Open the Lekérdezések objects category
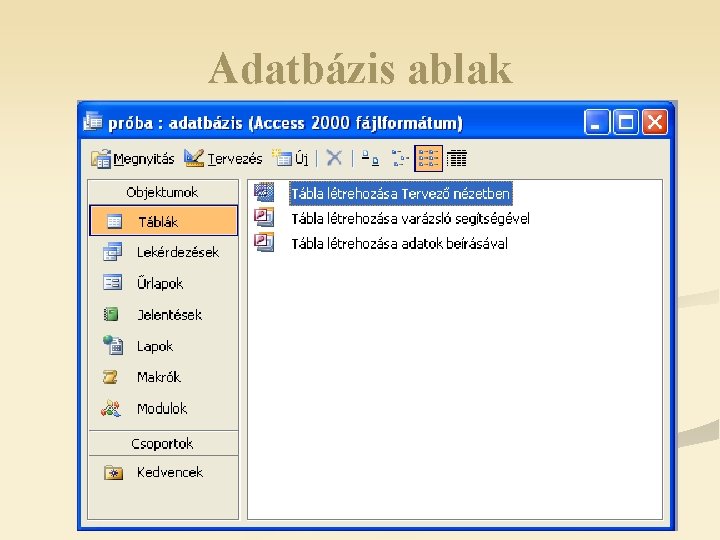 pos(163,252)
